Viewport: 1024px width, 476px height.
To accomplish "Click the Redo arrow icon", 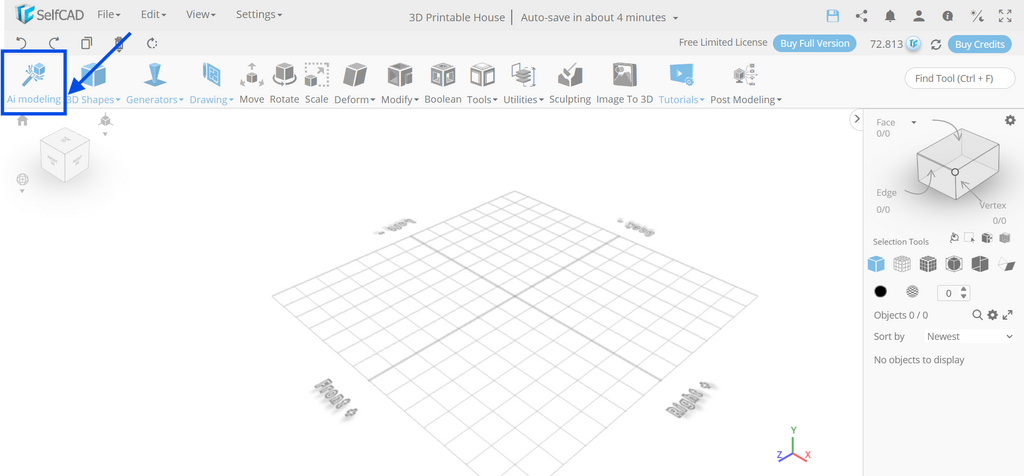I will tap(54, 43).
